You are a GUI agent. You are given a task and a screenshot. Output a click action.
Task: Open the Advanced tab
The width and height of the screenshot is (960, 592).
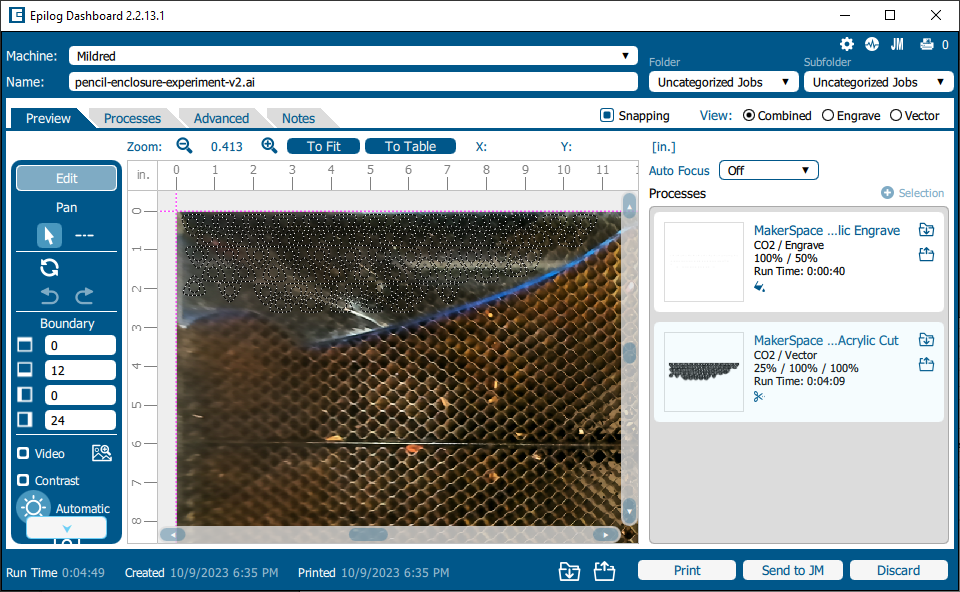(x=221, y=118)
